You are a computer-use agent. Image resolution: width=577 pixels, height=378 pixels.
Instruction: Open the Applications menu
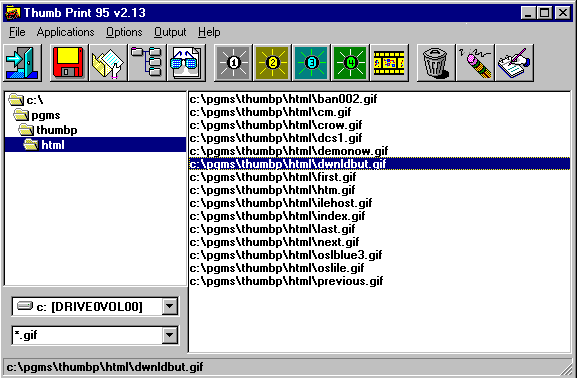(66, 32)
